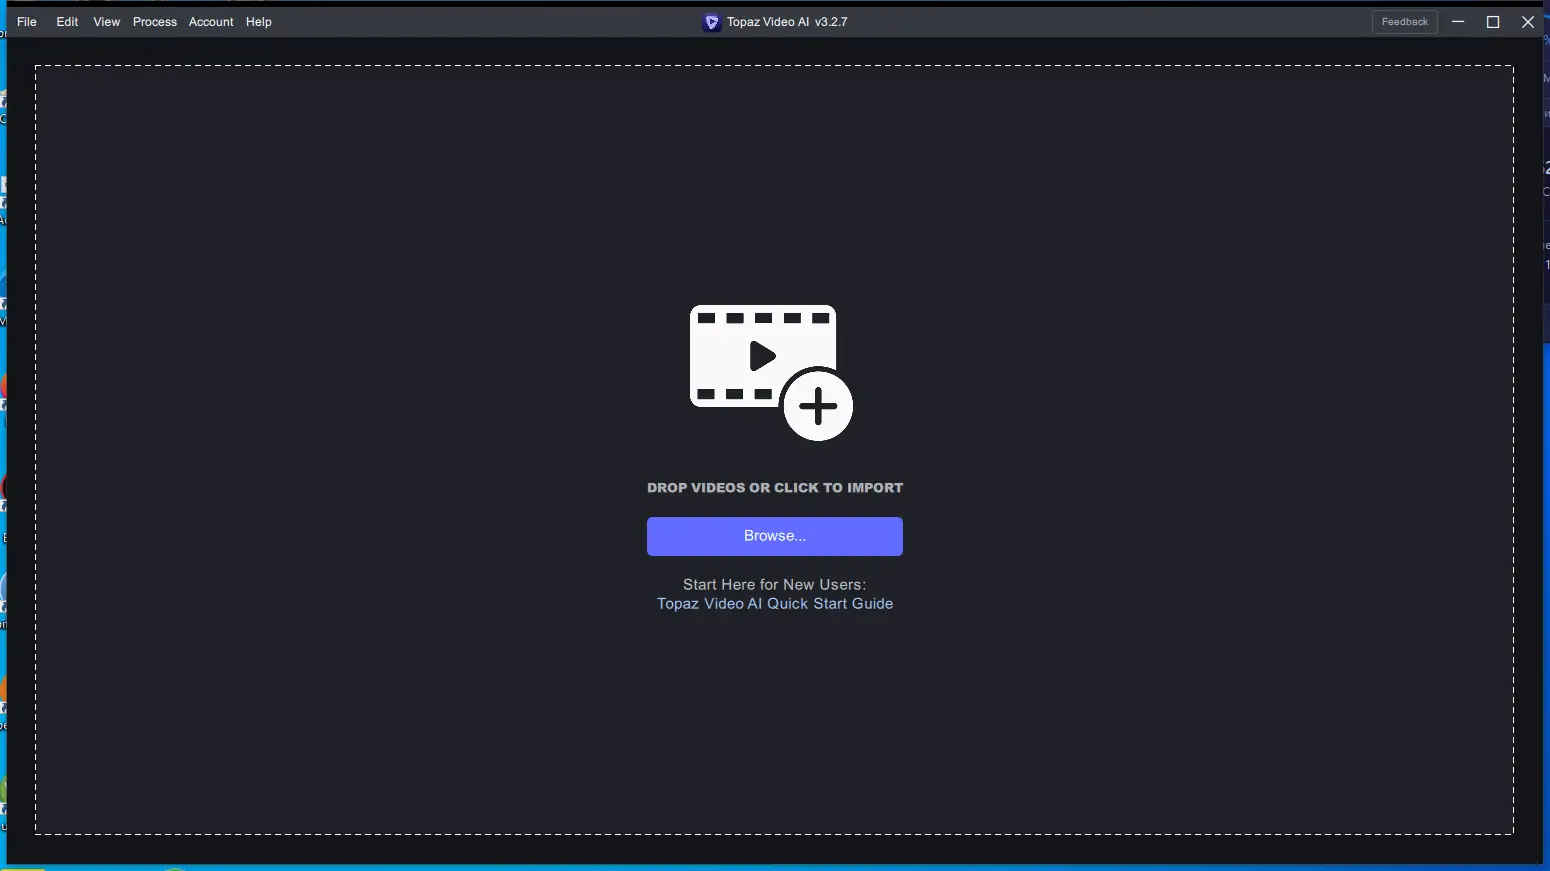Open the Account menu
1550x871 pixels.
coord(211,22)
